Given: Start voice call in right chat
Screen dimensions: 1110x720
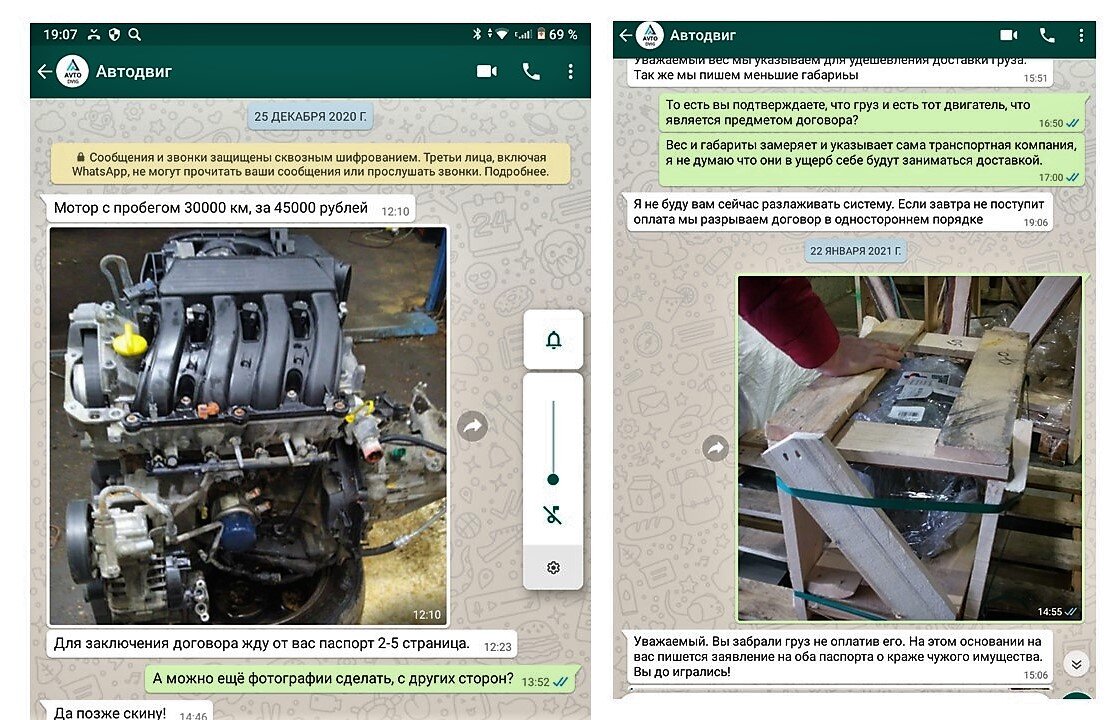Looking at the screenshot, I should [x=1047, y=35].
